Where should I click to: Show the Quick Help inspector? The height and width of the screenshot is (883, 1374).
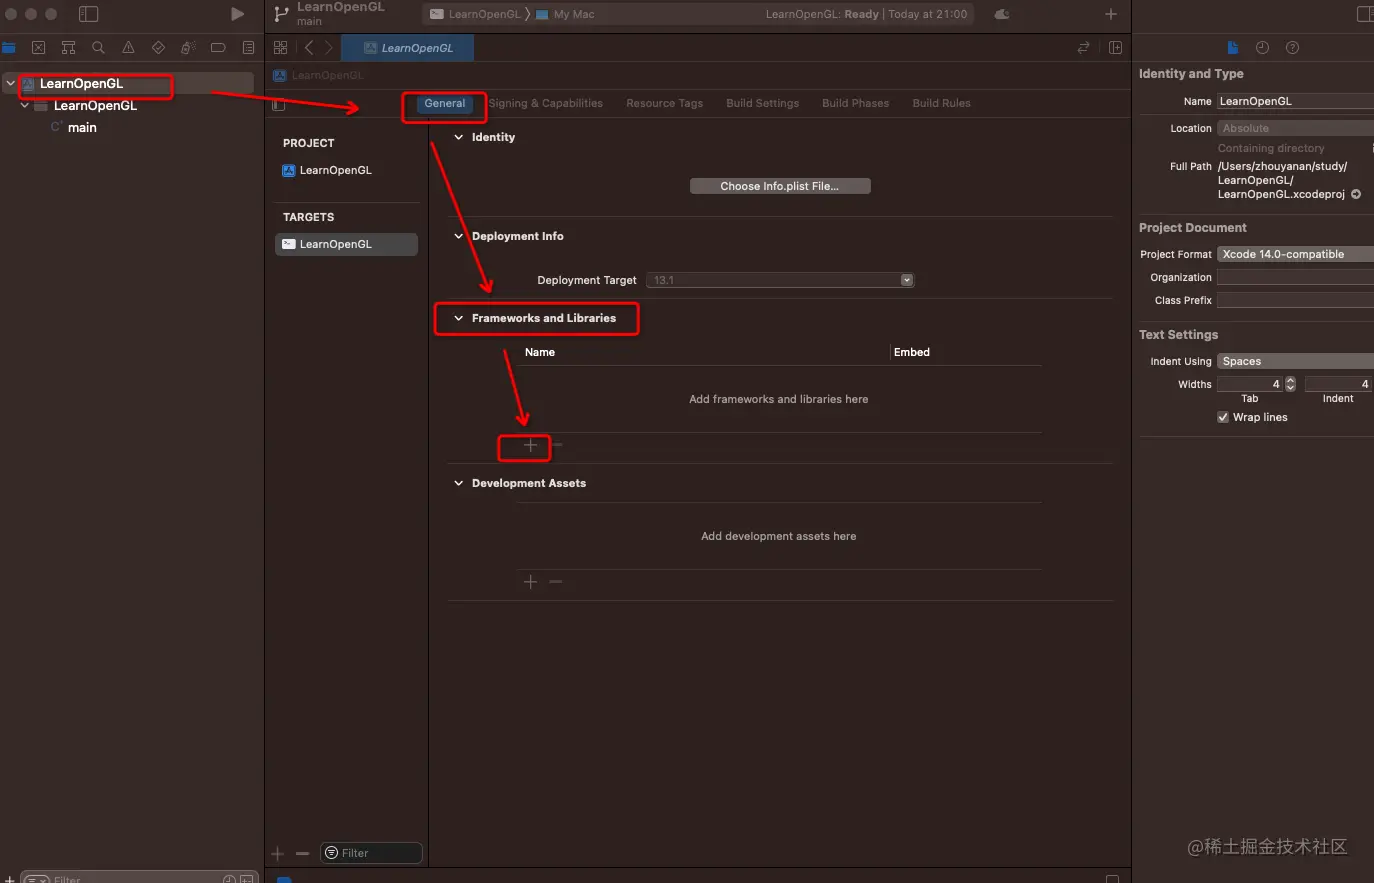[1292, 47]
